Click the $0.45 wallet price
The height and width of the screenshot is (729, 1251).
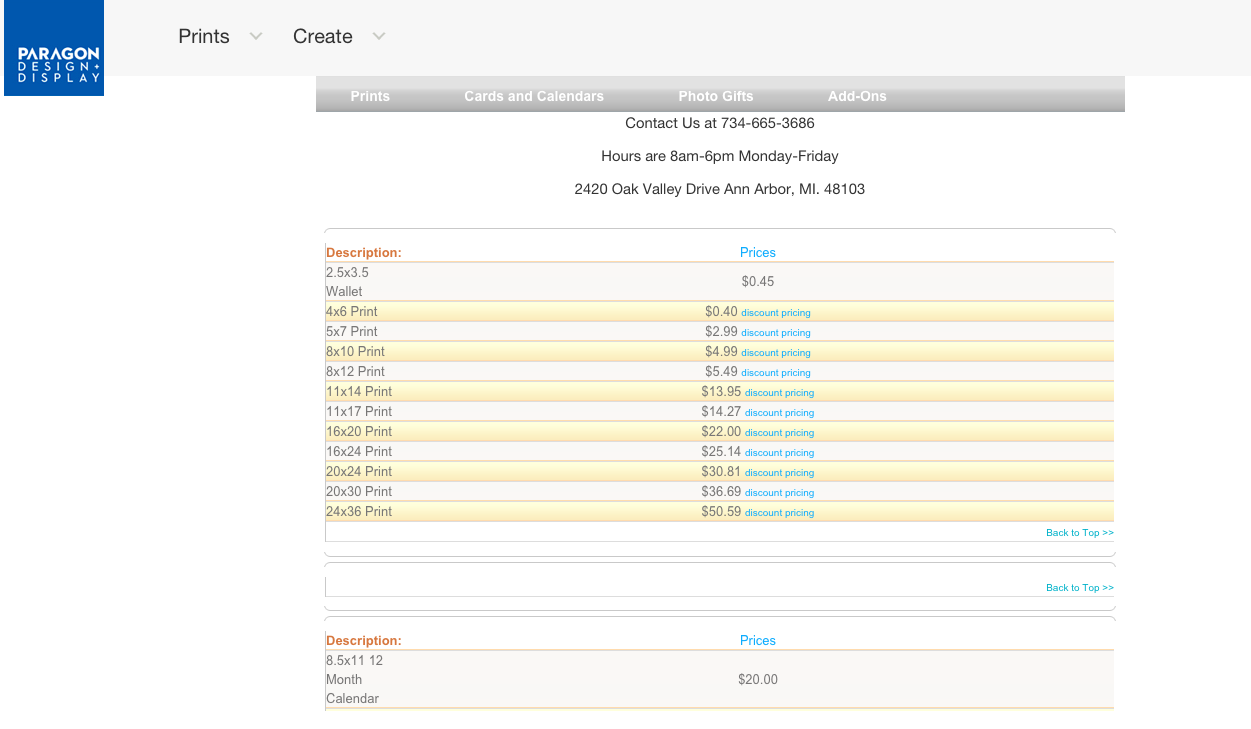(758, 282)
